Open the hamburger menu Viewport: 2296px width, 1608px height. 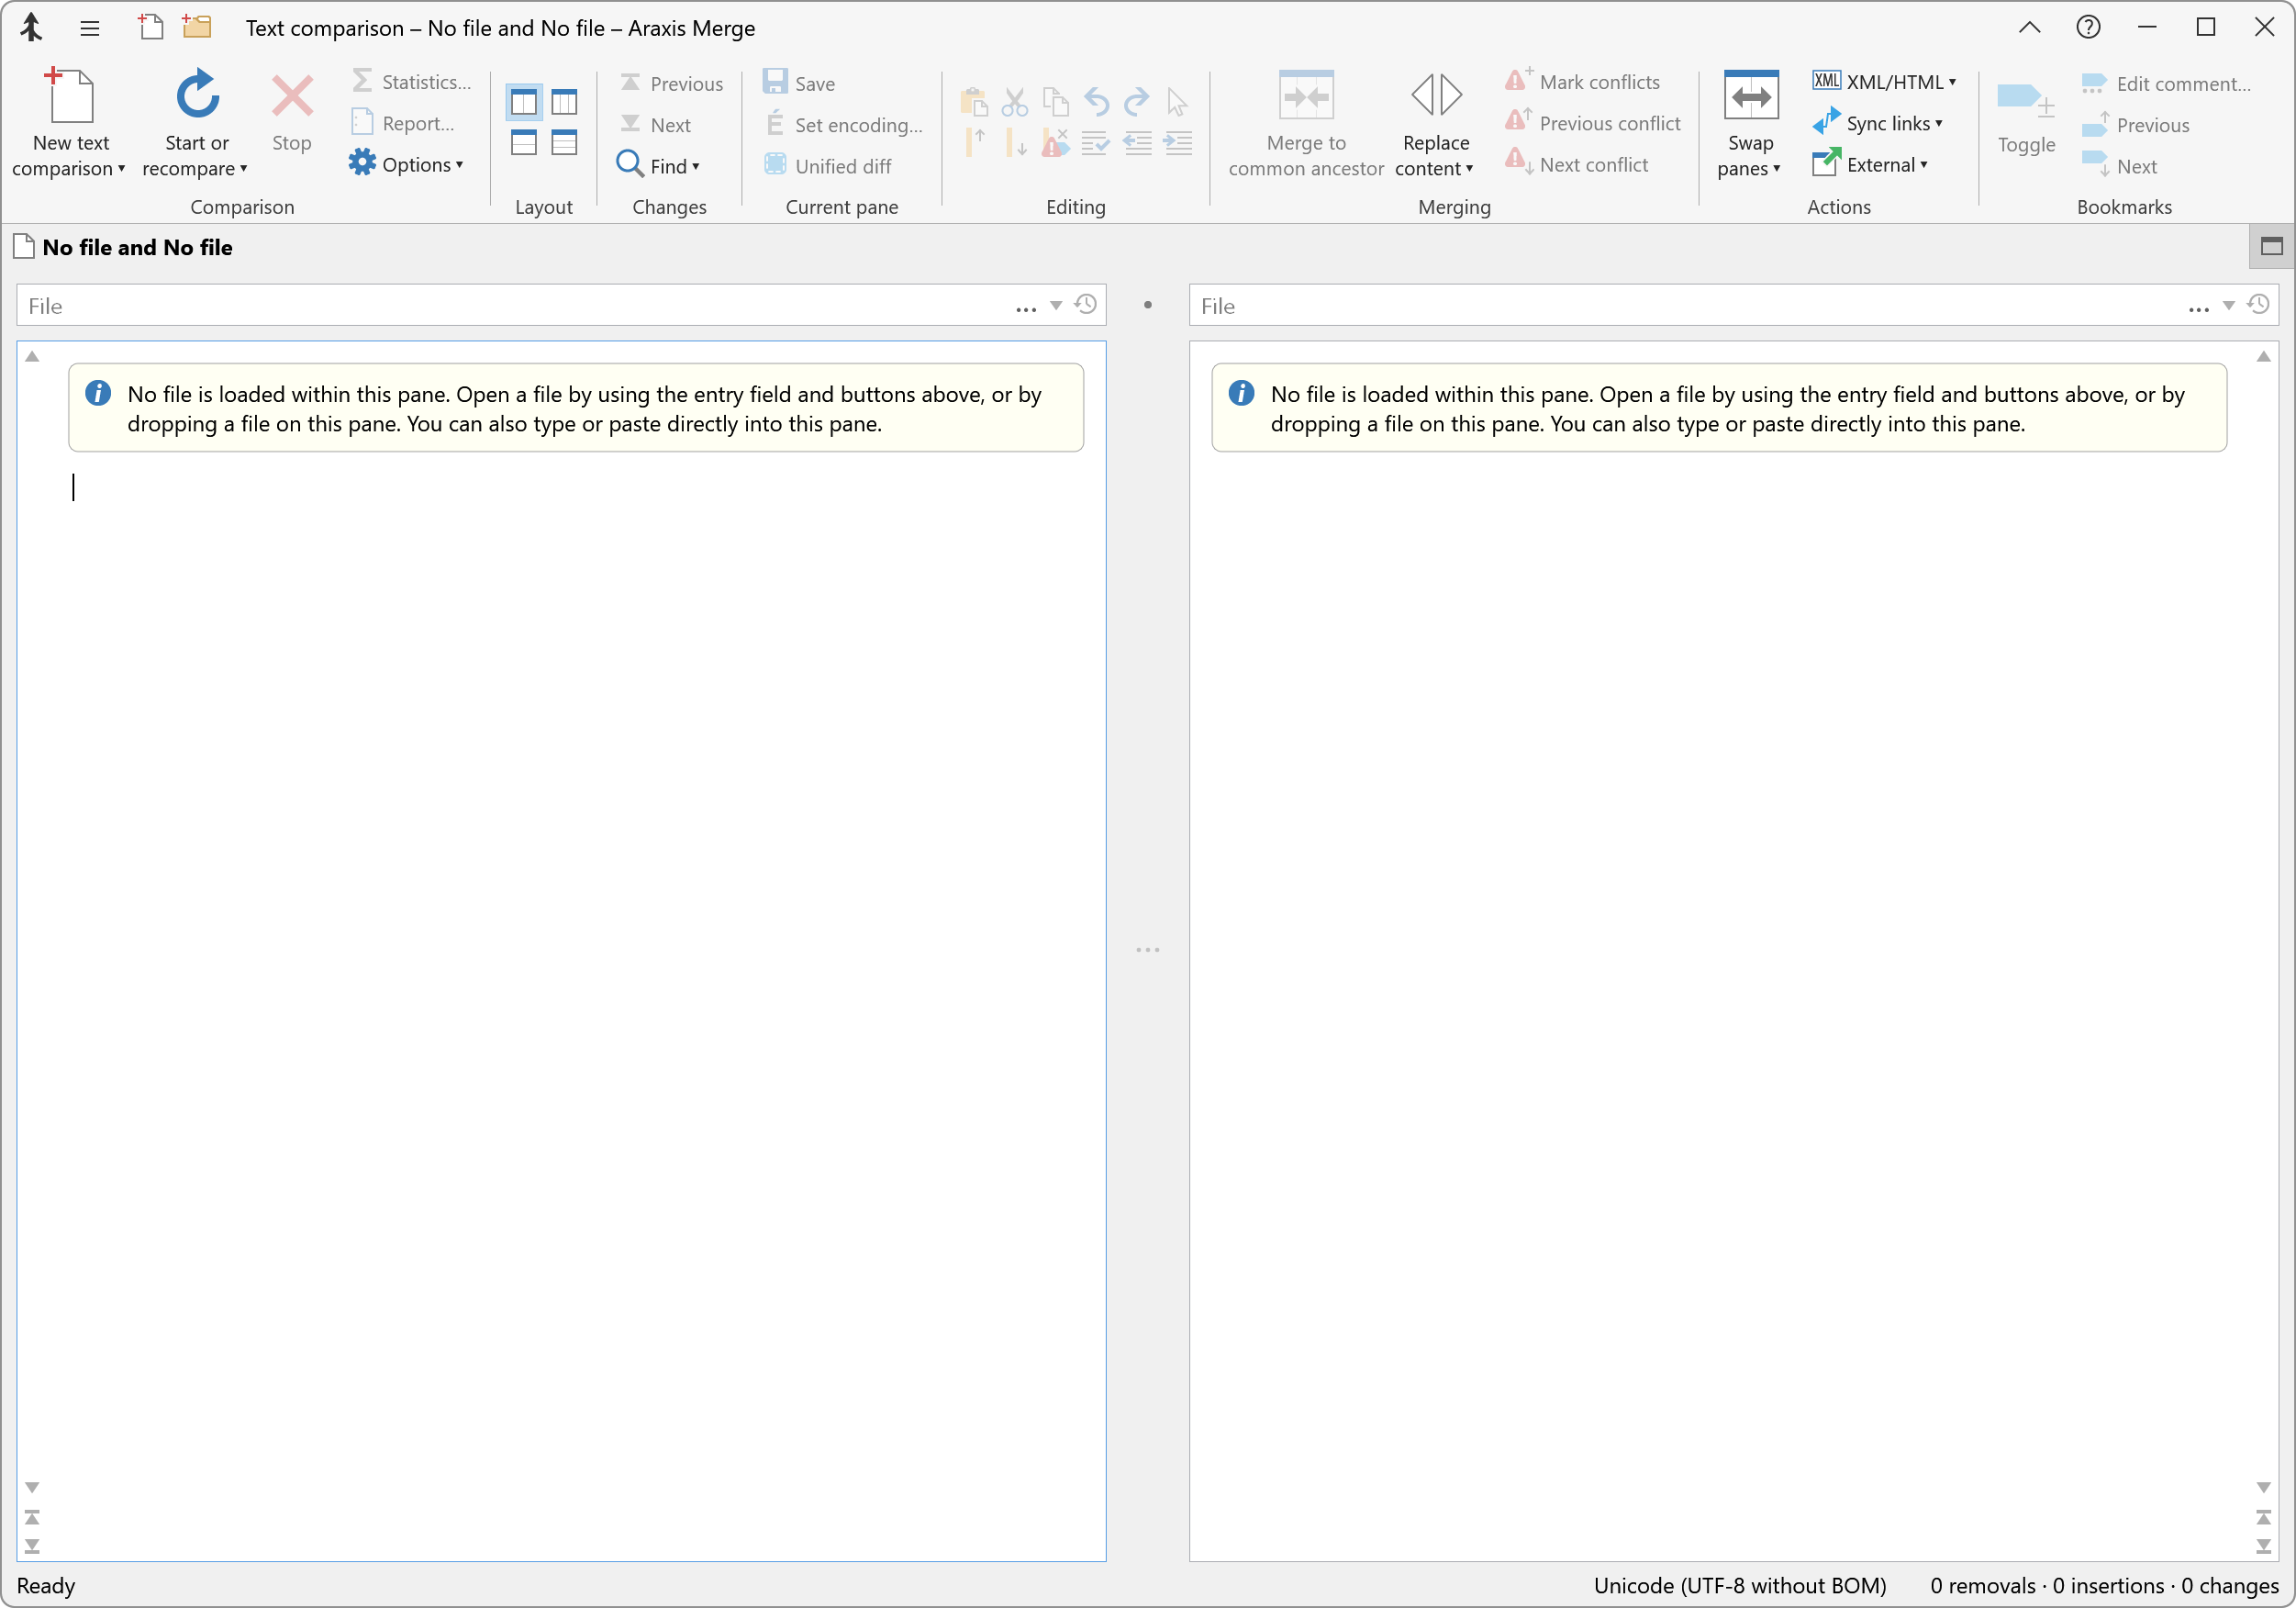[x=89, y=27]
